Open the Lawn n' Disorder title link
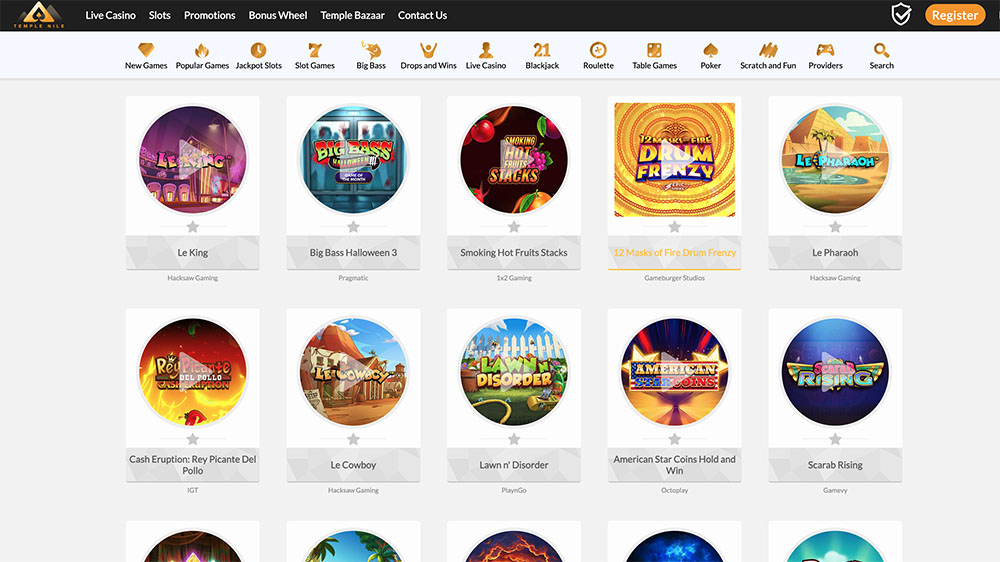This screenshot has height=562, width=1000. click(x=514, y=465)
